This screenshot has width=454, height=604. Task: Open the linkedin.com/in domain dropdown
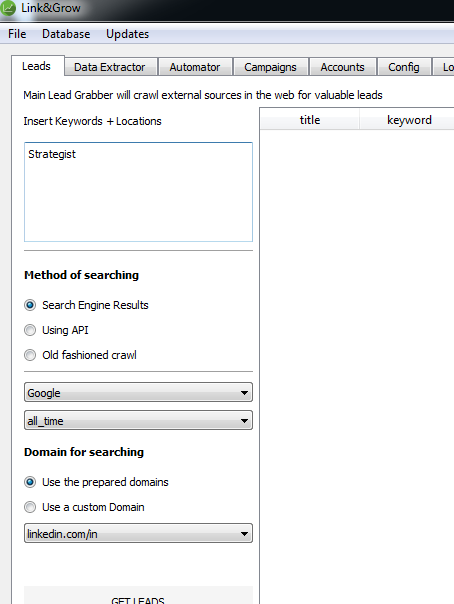click(138, 534)
